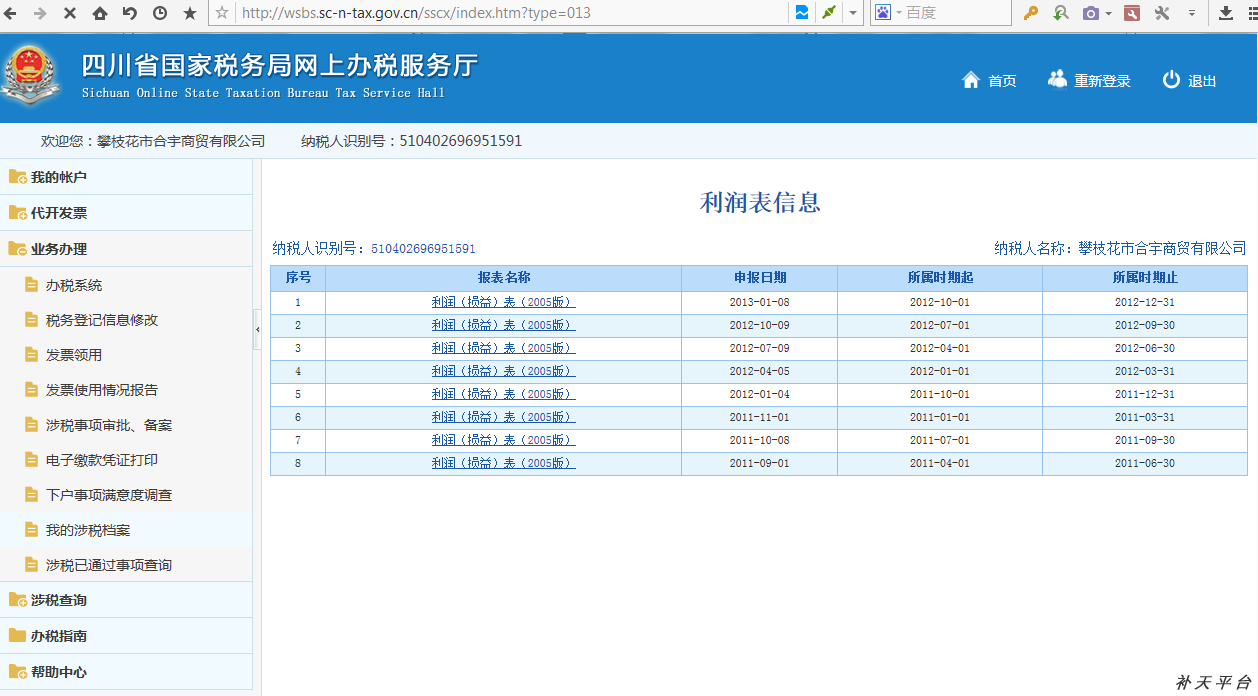Click the 利润表信息 page title

pyautogui.click(x=760, y=203)
